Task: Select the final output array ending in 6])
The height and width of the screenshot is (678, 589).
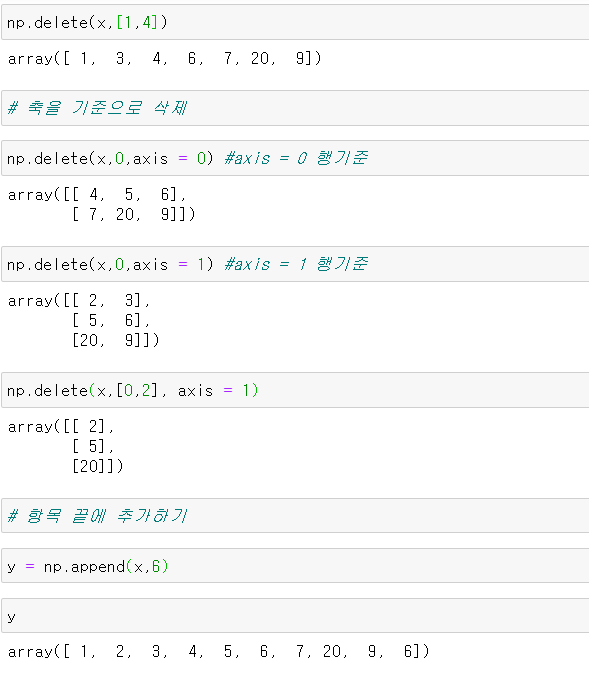Action: coord(218,651)
